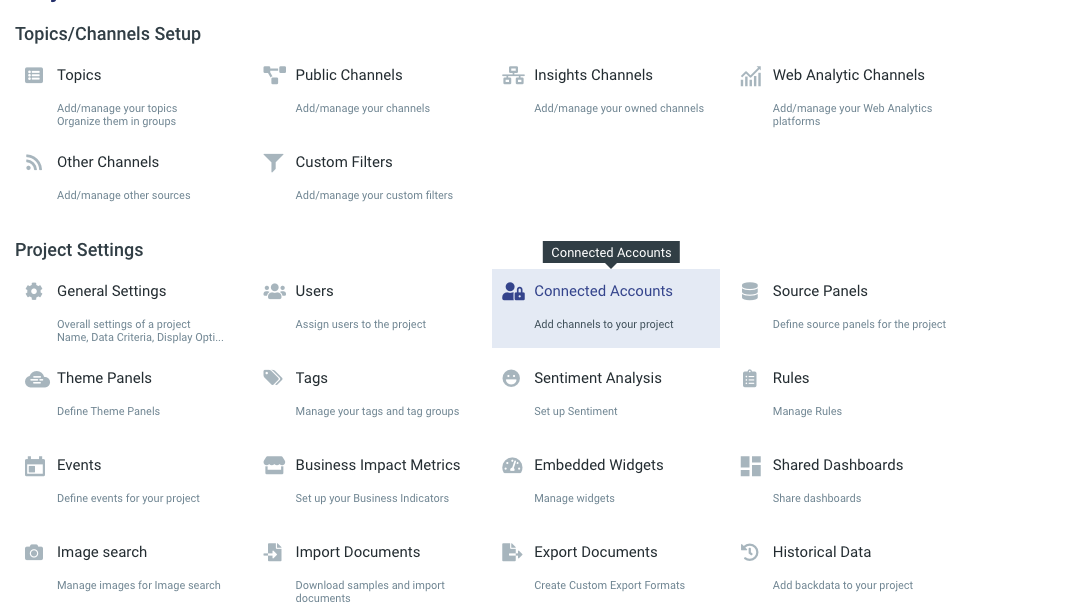
Task: Open Theme Panels
Action: tap(104, 378)
